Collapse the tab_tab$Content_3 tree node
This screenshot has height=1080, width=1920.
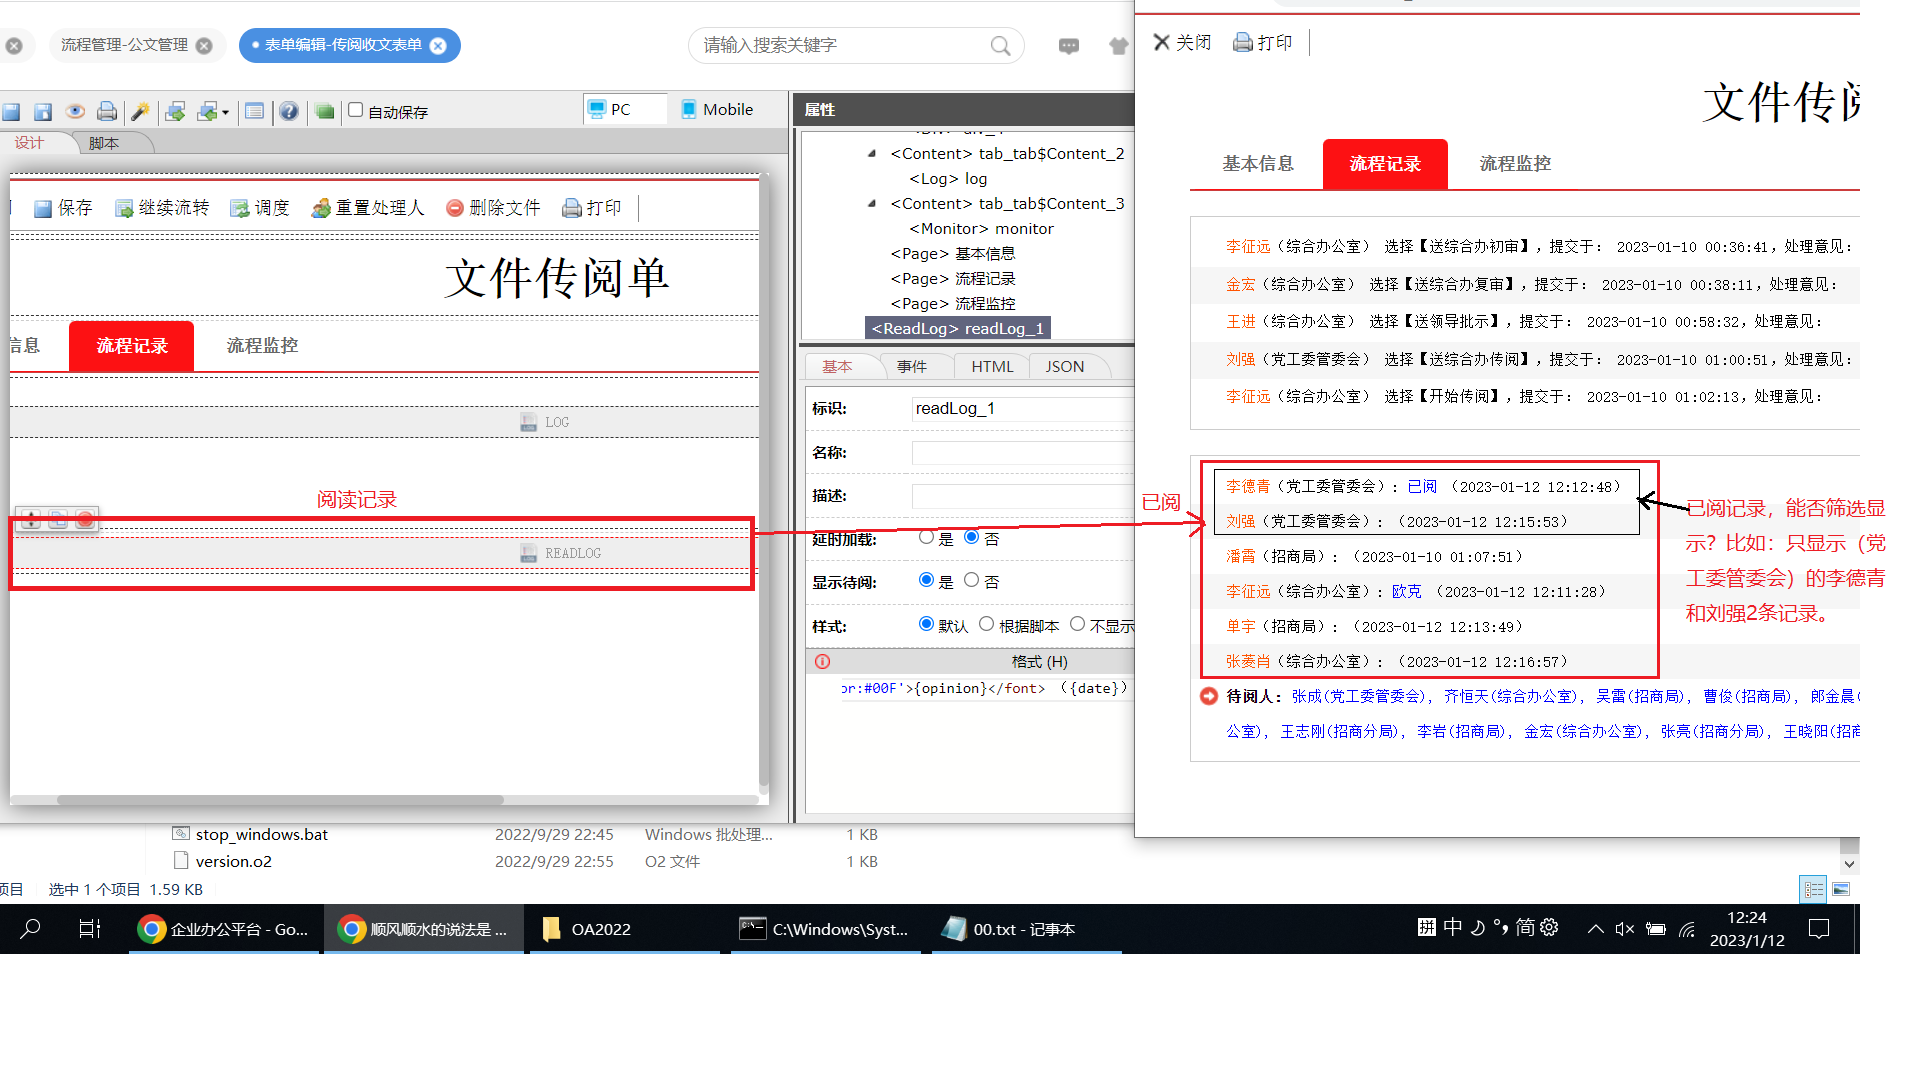click(870, 203)
